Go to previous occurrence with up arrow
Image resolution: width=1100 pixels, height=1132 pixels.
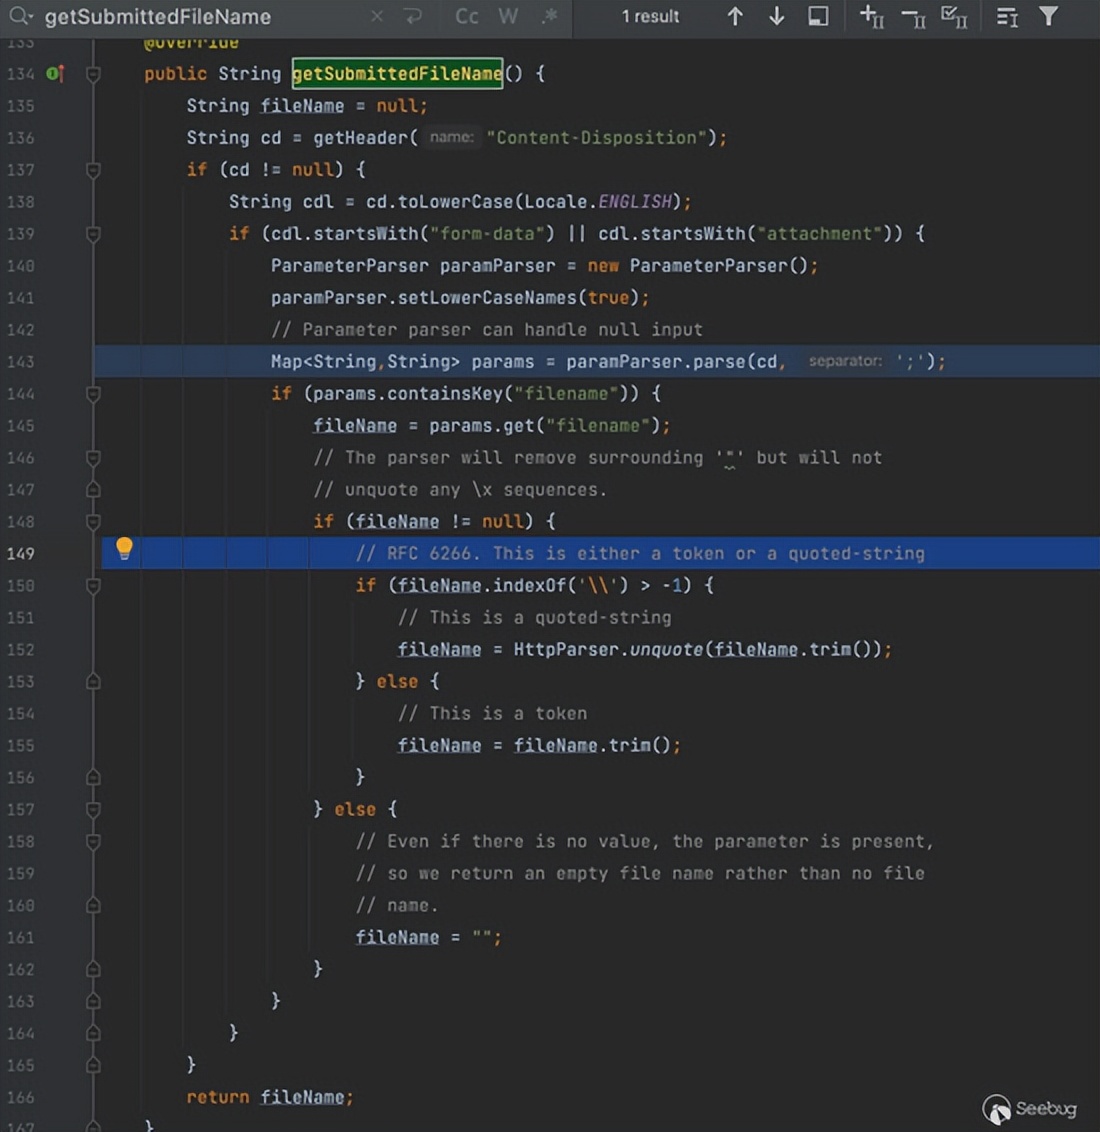[735, 16]
